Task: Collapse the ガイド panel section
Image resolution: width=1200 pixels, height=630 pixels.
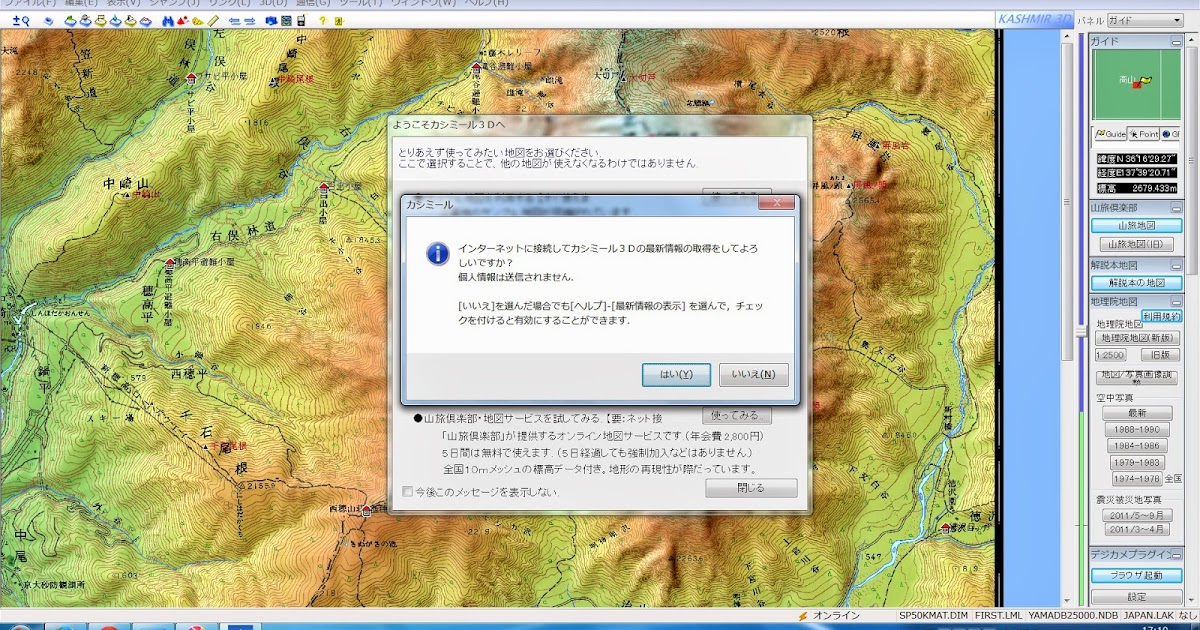Action: pos(1175,42)
